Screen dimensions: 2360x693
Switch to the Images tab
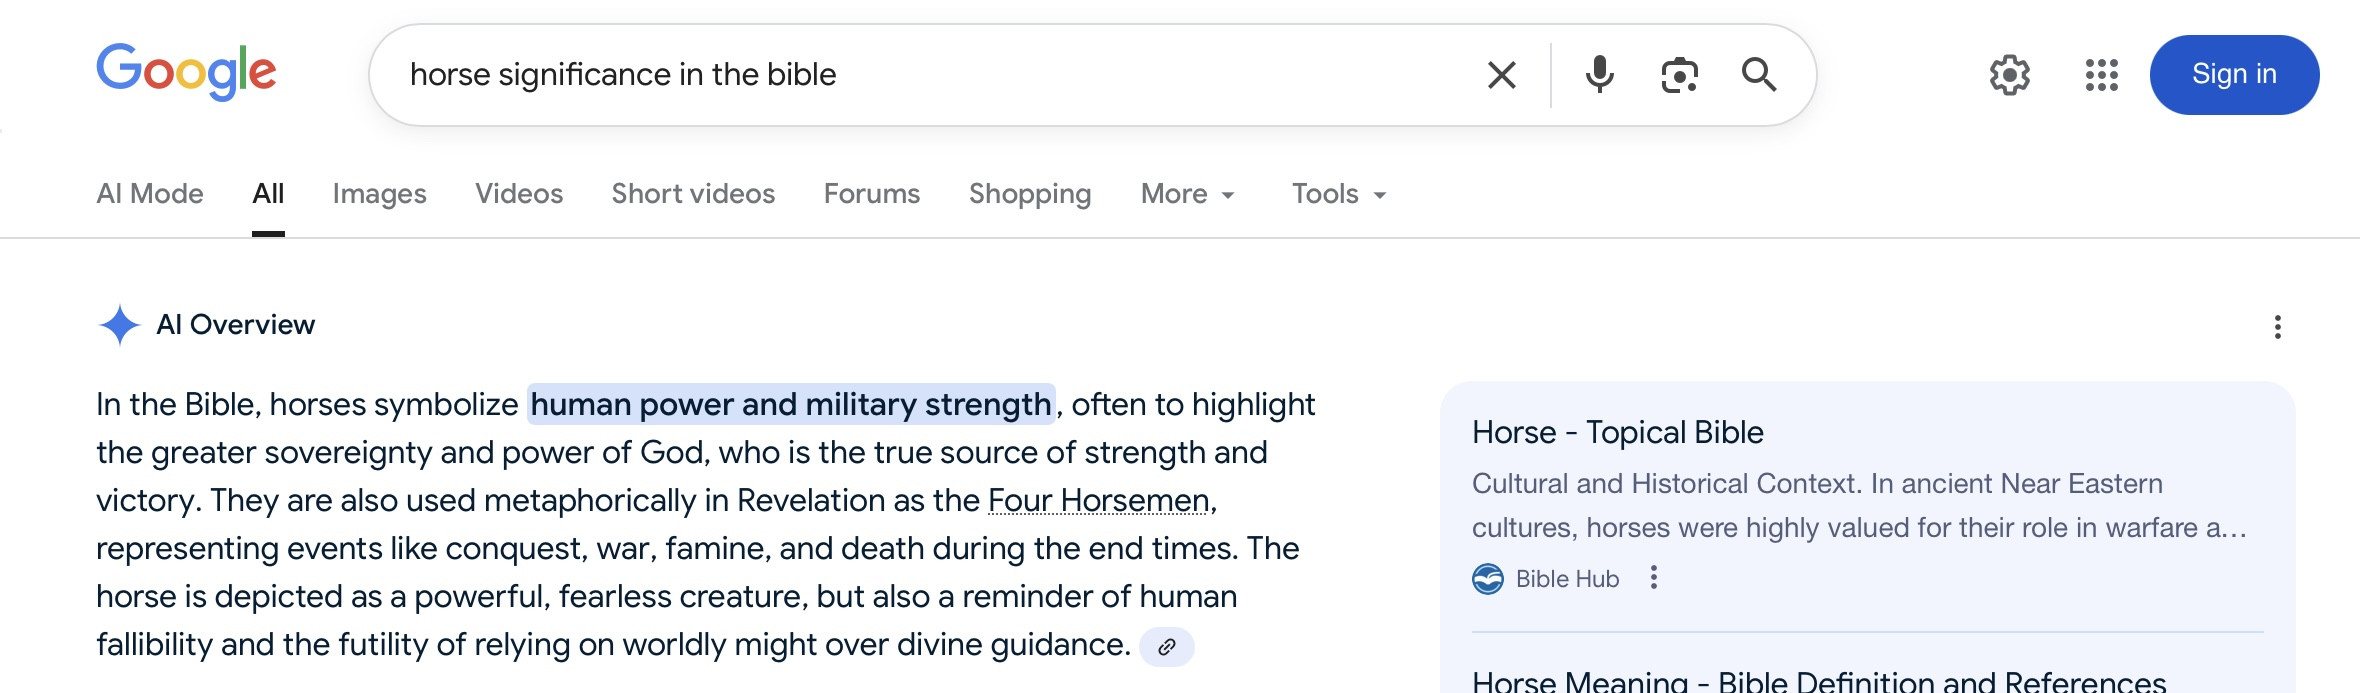(x=379, y=194)
